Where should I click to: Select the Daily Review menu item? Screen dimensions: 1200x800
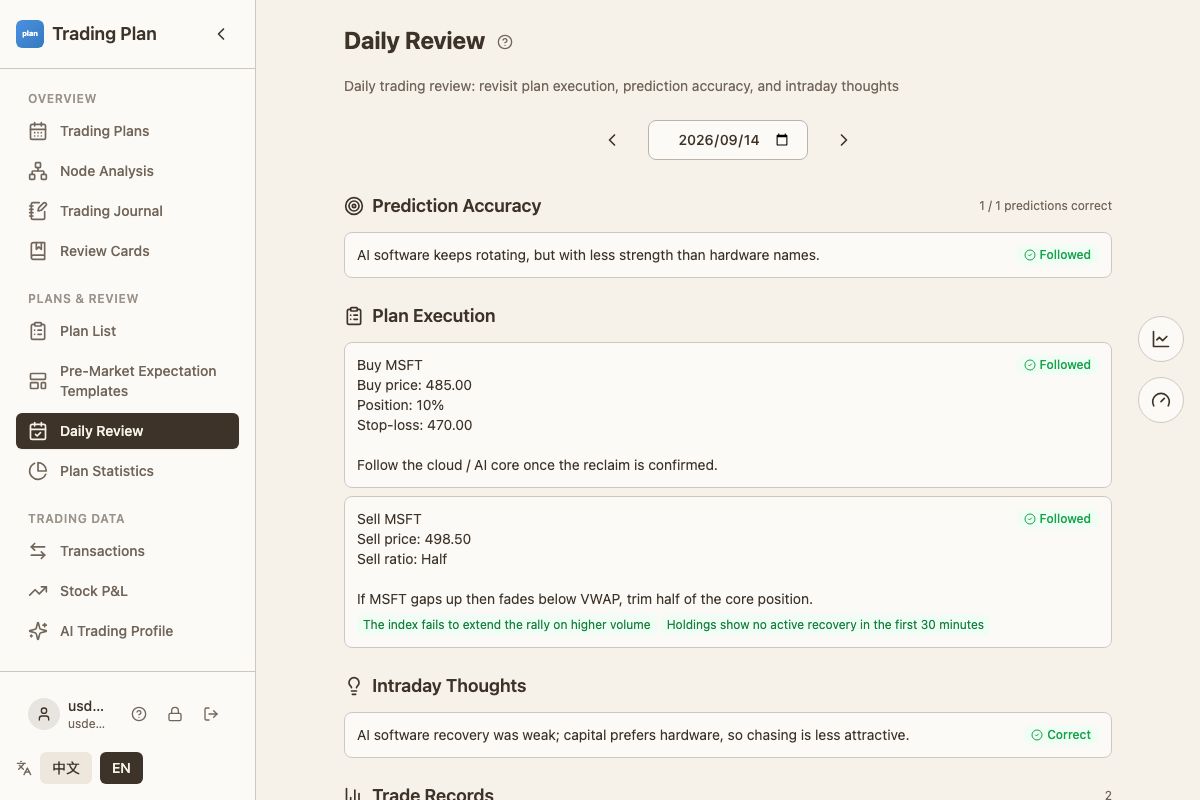tap(127, 431)
